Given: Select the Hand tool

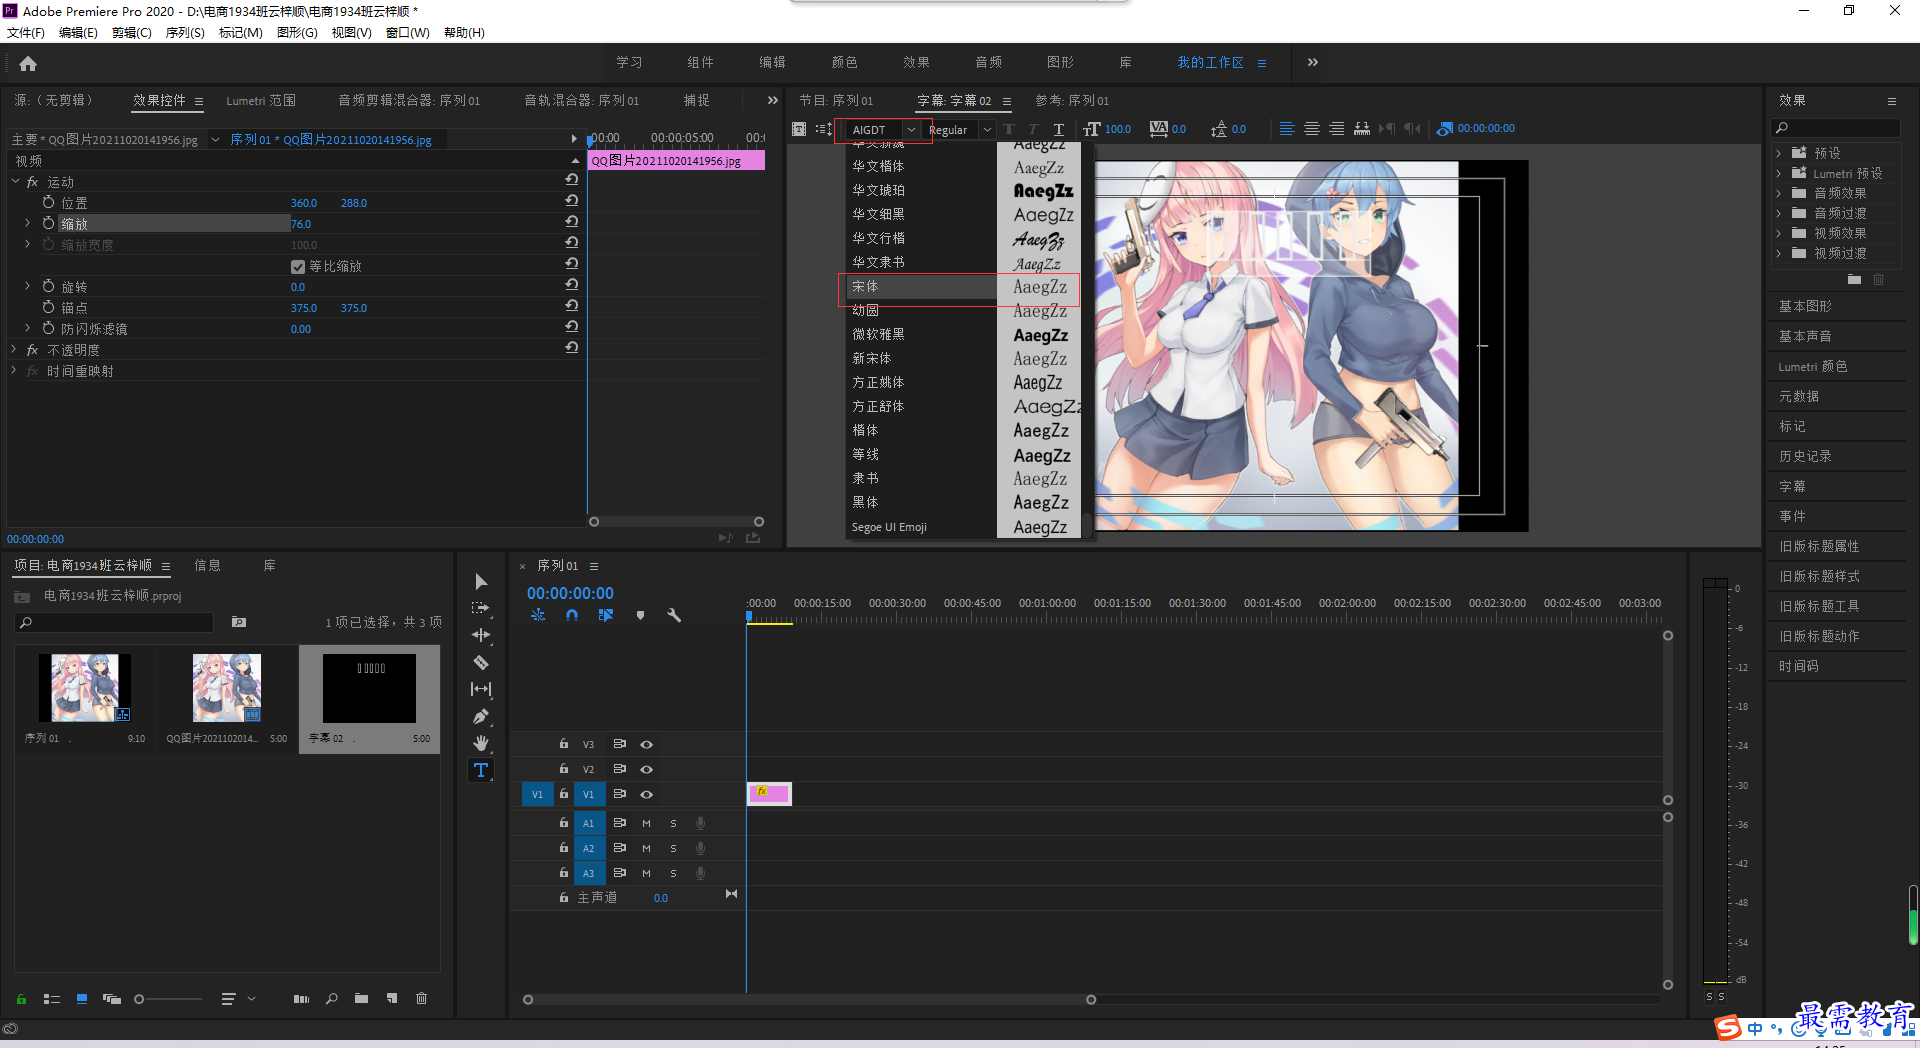Looking at the screenshot, I should pos(481,743).
